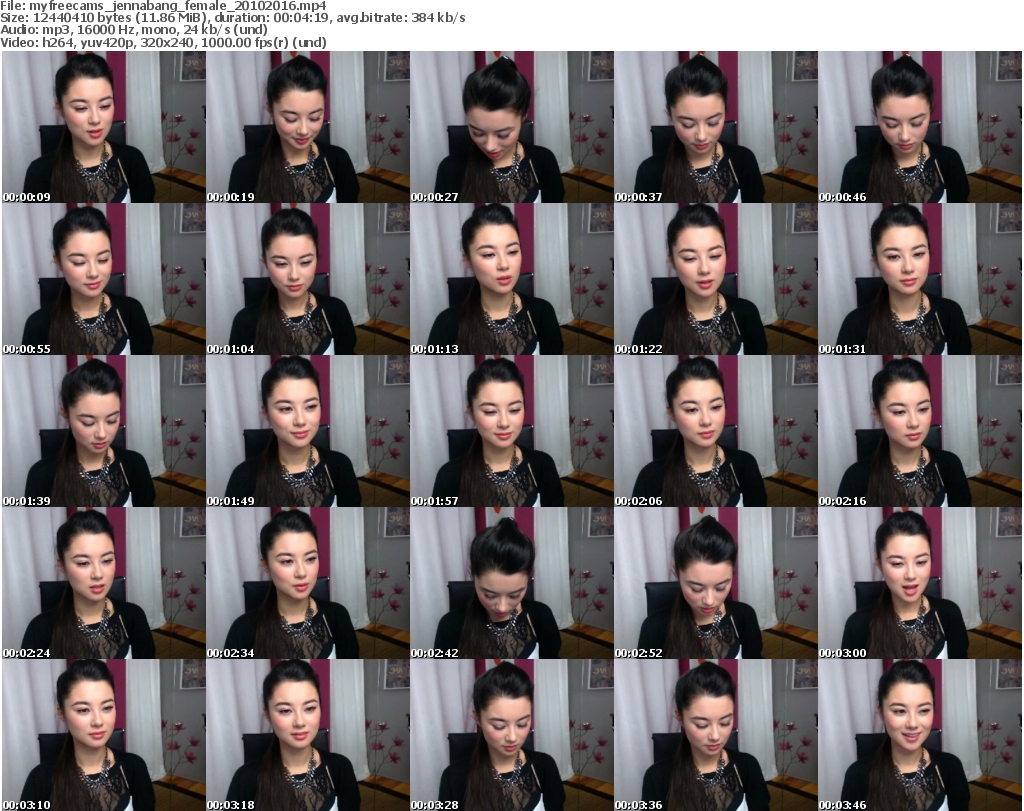Open the thumbnail at 00:02:16
Viewport: 1024px width, 811px height.
[x=920, y=432]
